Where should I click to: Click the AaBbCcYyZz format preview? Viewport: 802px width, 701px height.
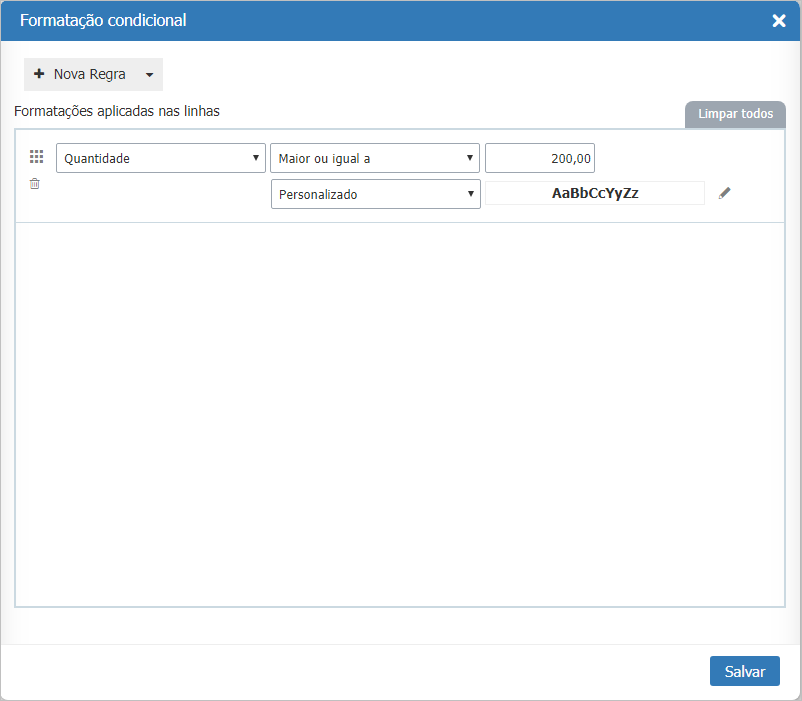595,193
